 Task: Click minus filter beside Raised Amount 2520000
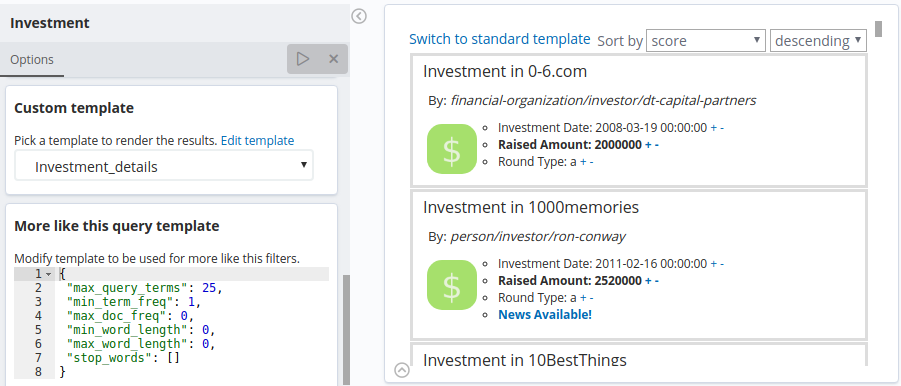(x=657, y=281)
